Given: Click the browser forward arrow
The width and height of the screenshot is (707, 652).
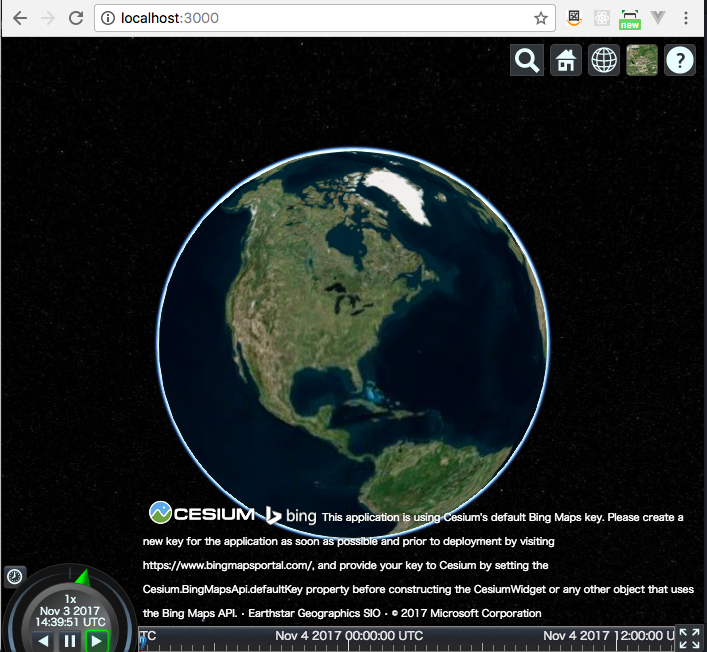Looking at the screenshot, I should coord(48,18).
